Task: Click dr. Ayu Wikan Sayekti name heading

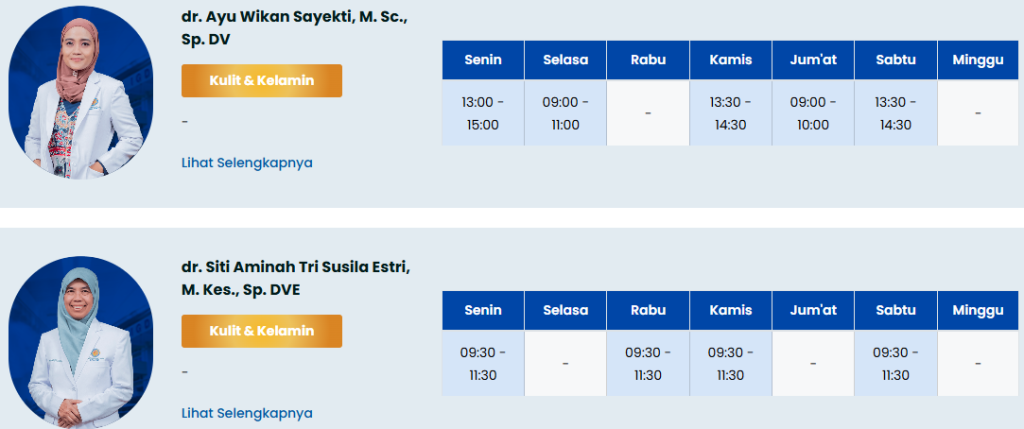Action: click(296, 28)
